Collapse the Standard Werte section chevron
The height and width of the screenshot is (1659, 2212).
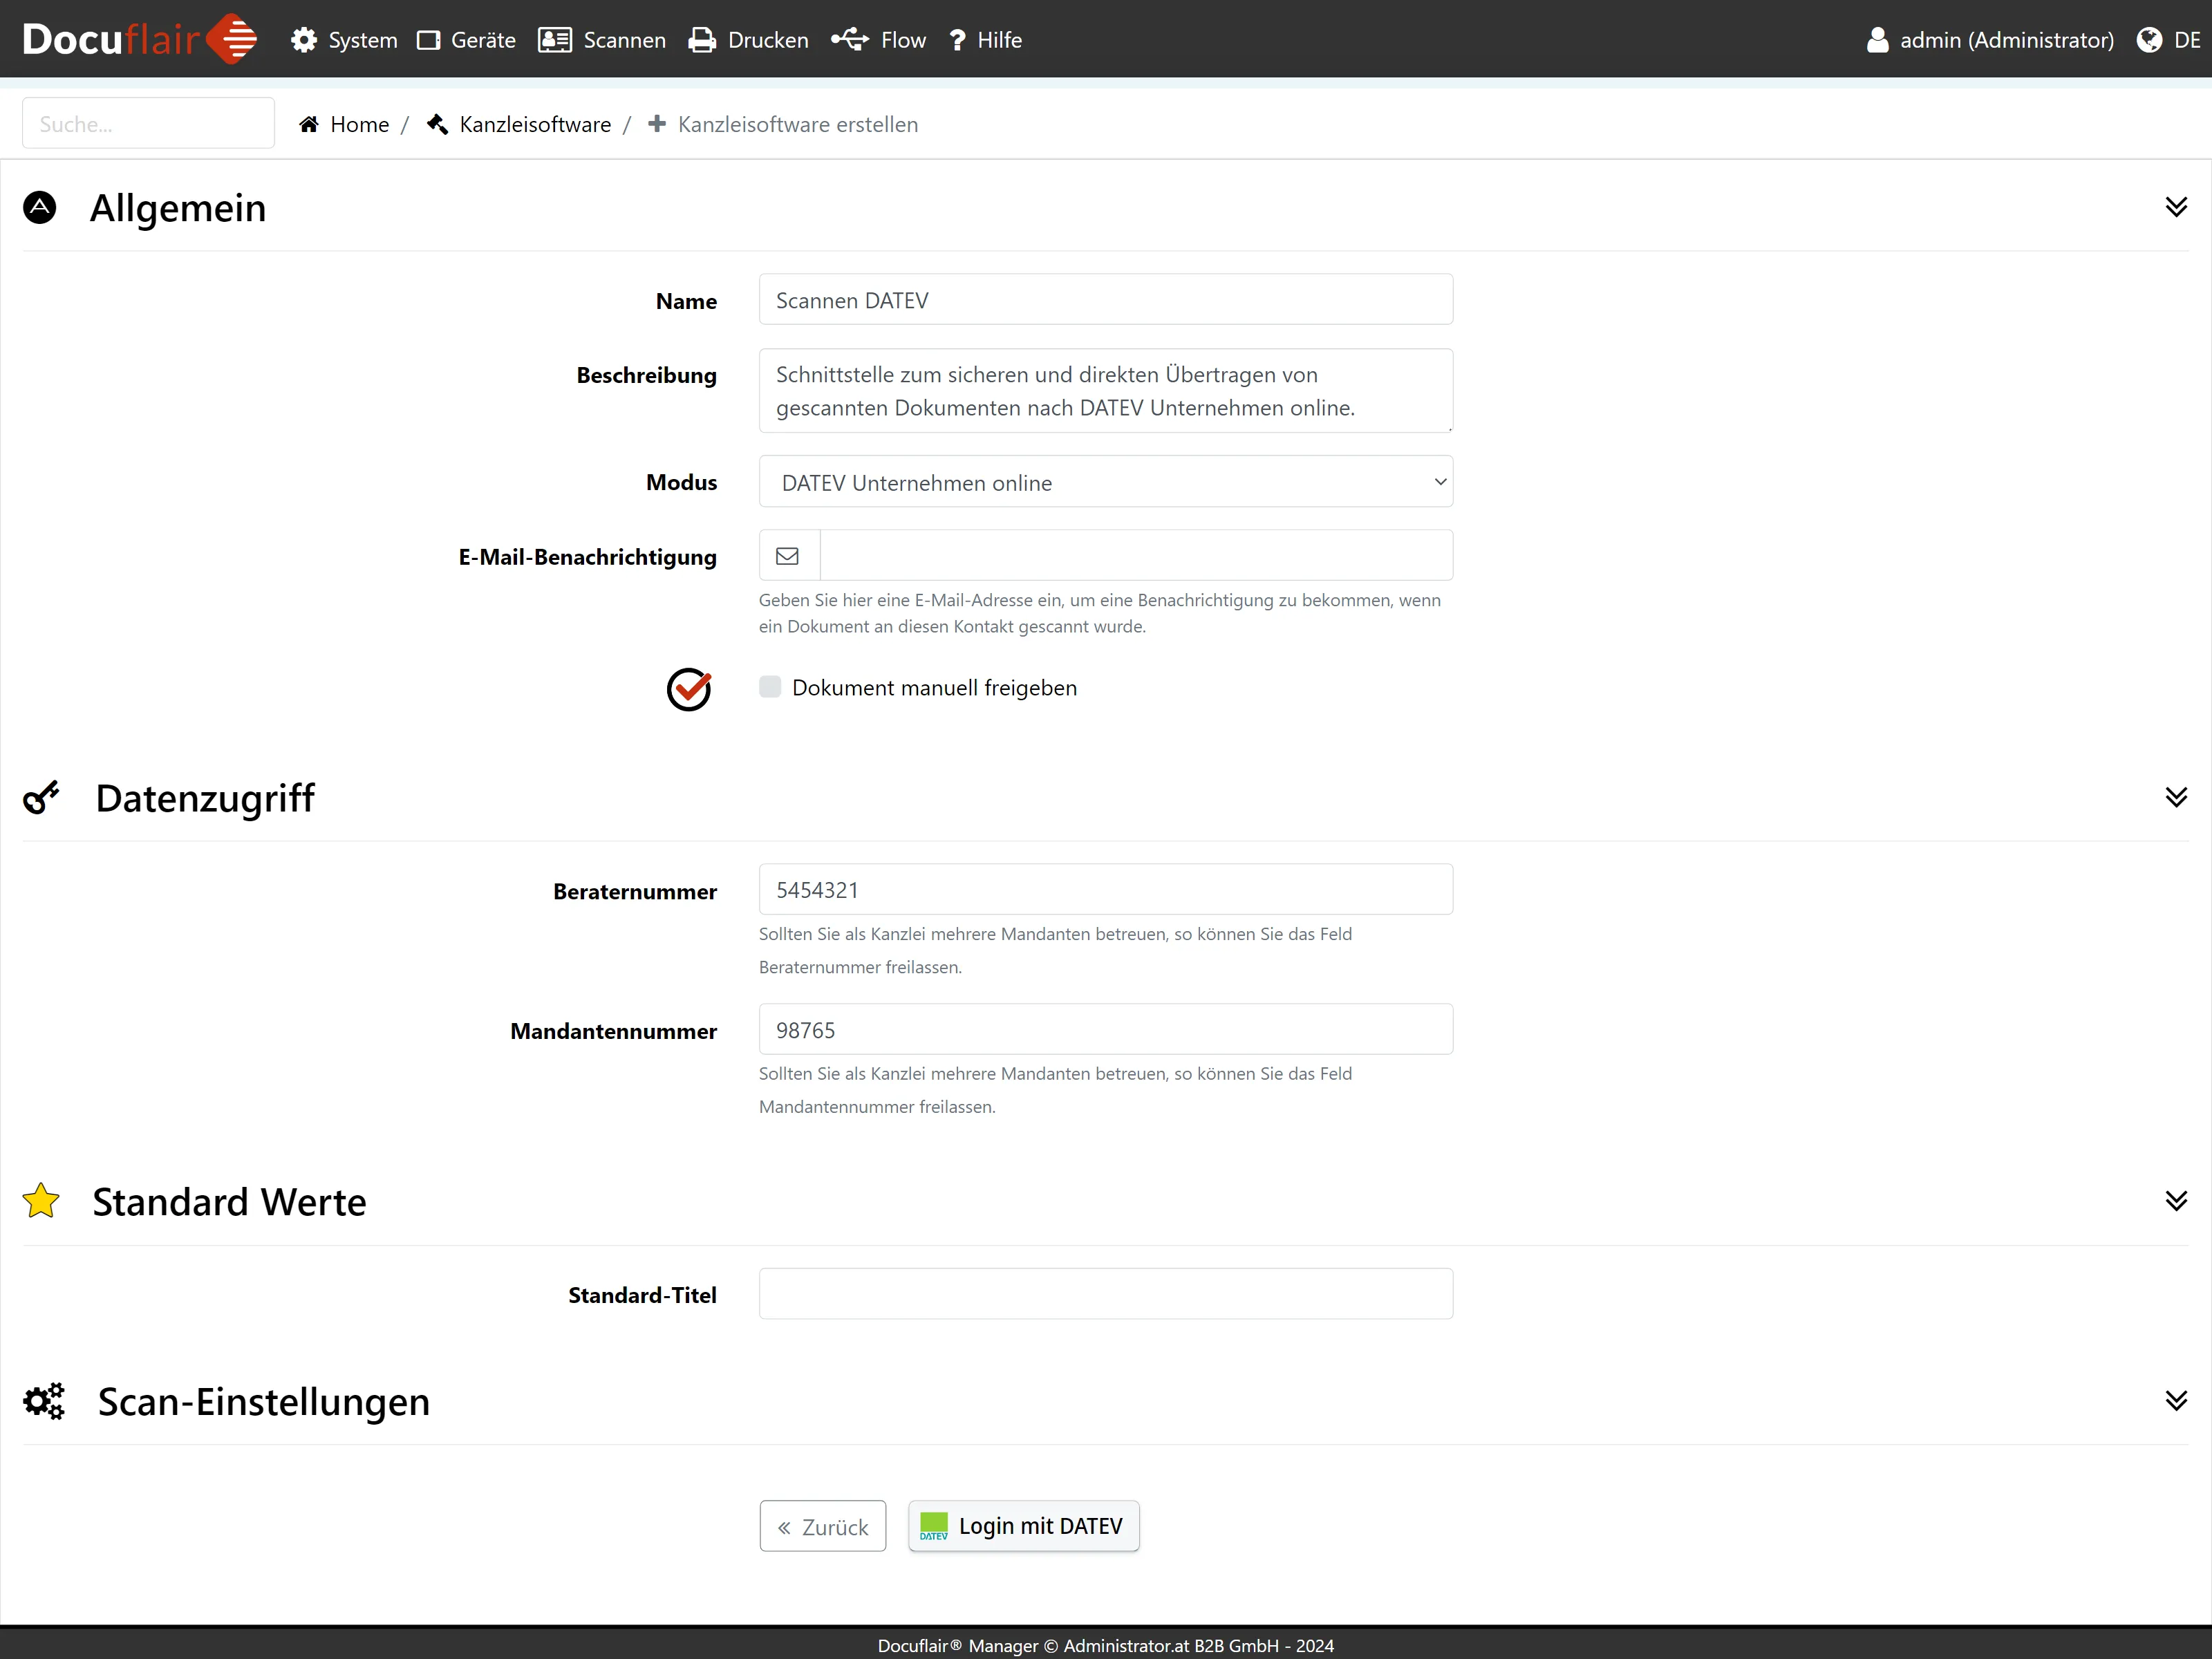(2176, 1201)
